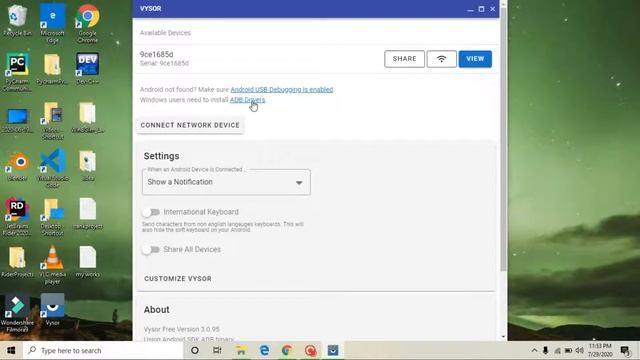The height and width of the screenshot is (360, 640).
Task: Open the Google Chrome desktop shortcut
Action: point(87,23)
